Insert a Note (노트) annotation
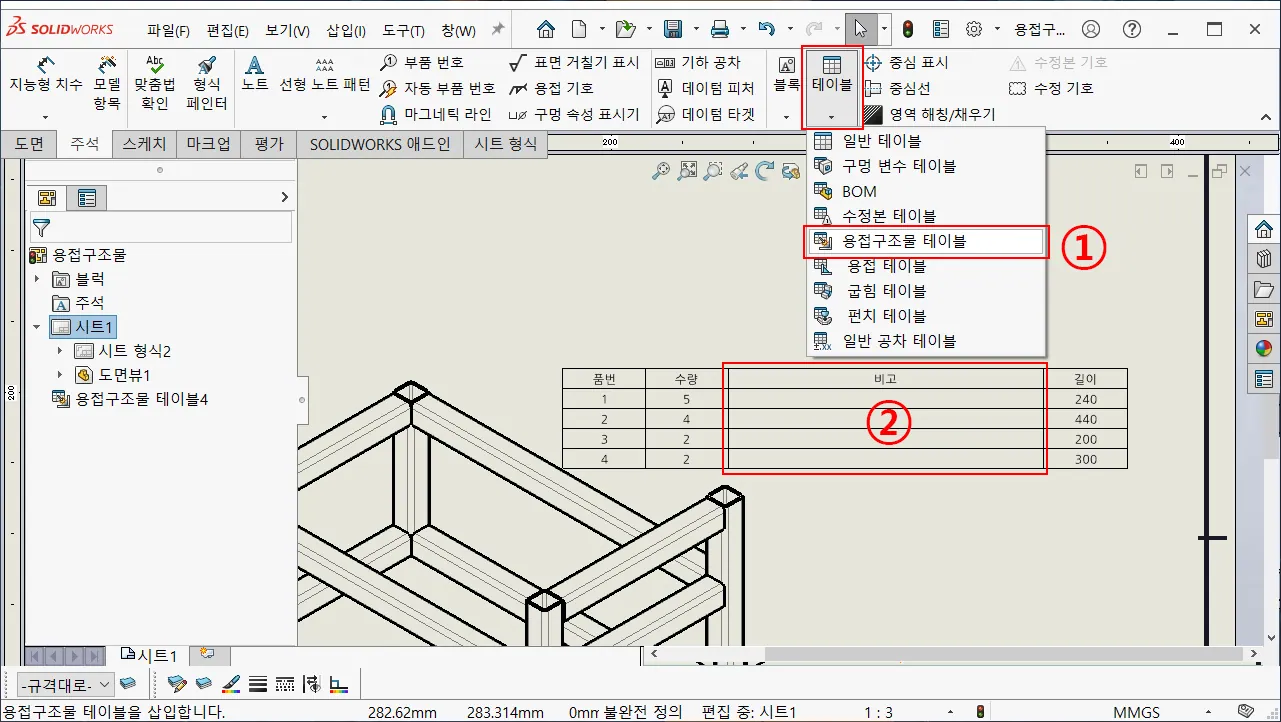Image resolution: width=1281 pixels, height=722 pixels. click(x=255, y=75)
